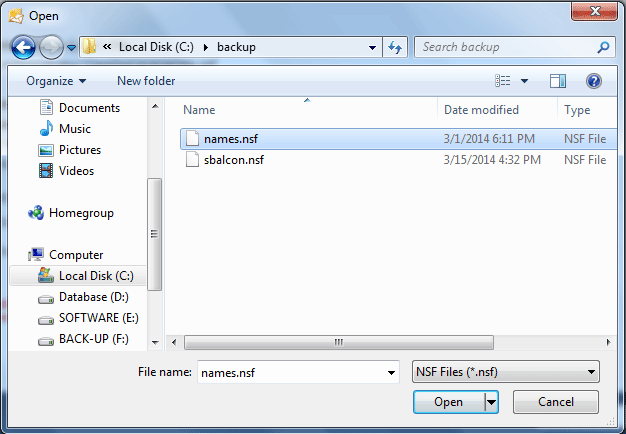Create a New folder
The image size is (626, 434).
pyautogui.click(x=146, y=81)
